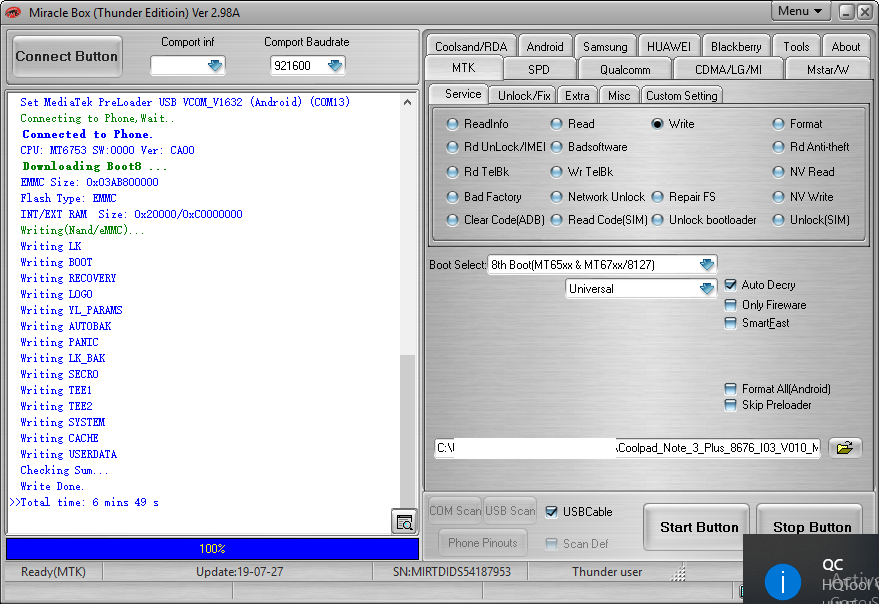Click the 100% progress bar
The image size is (879, 604).
pos(212,548)
